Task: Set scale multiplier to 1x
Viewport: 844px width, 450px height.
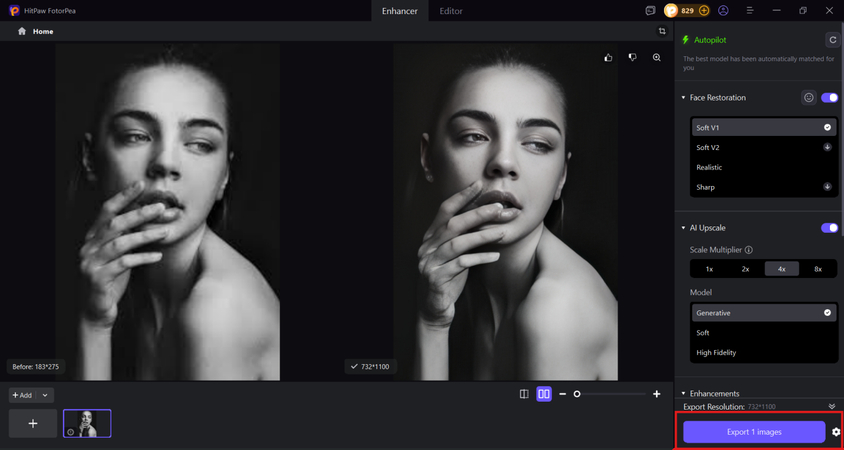Action: (709, 269)
